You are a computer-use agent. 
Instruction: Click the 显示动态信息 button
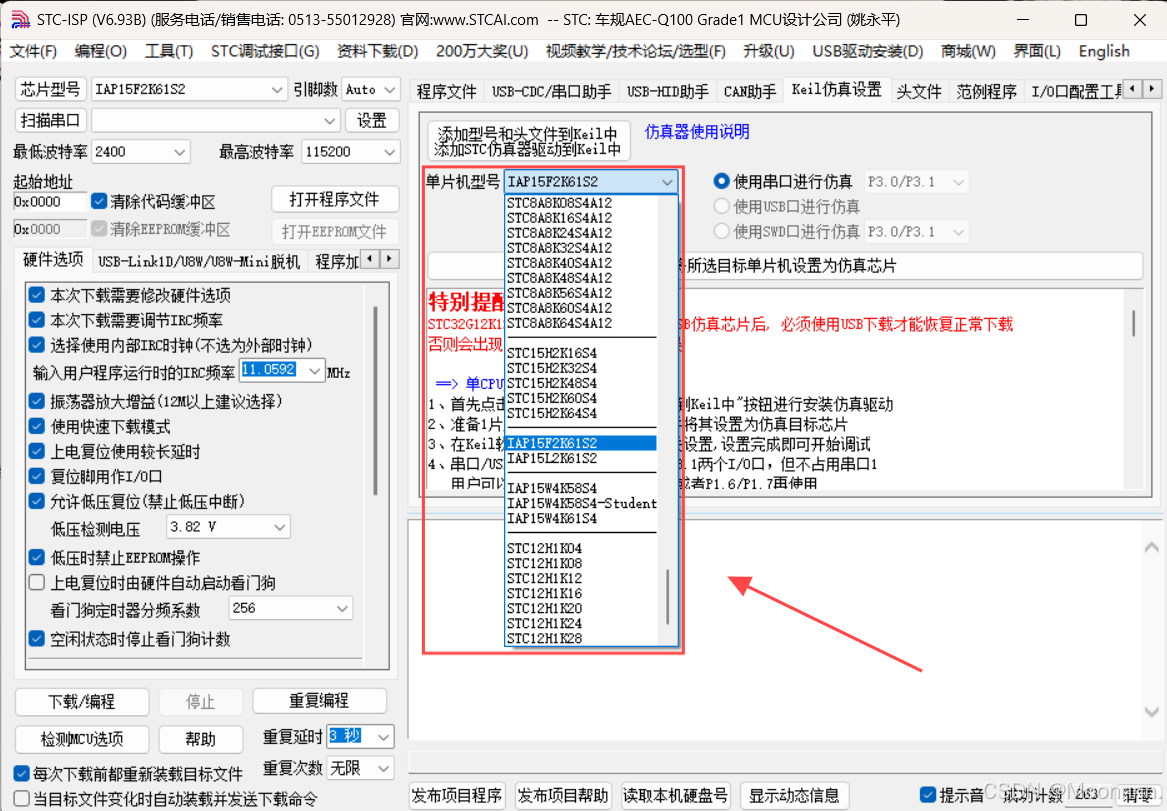coord(793,795)
